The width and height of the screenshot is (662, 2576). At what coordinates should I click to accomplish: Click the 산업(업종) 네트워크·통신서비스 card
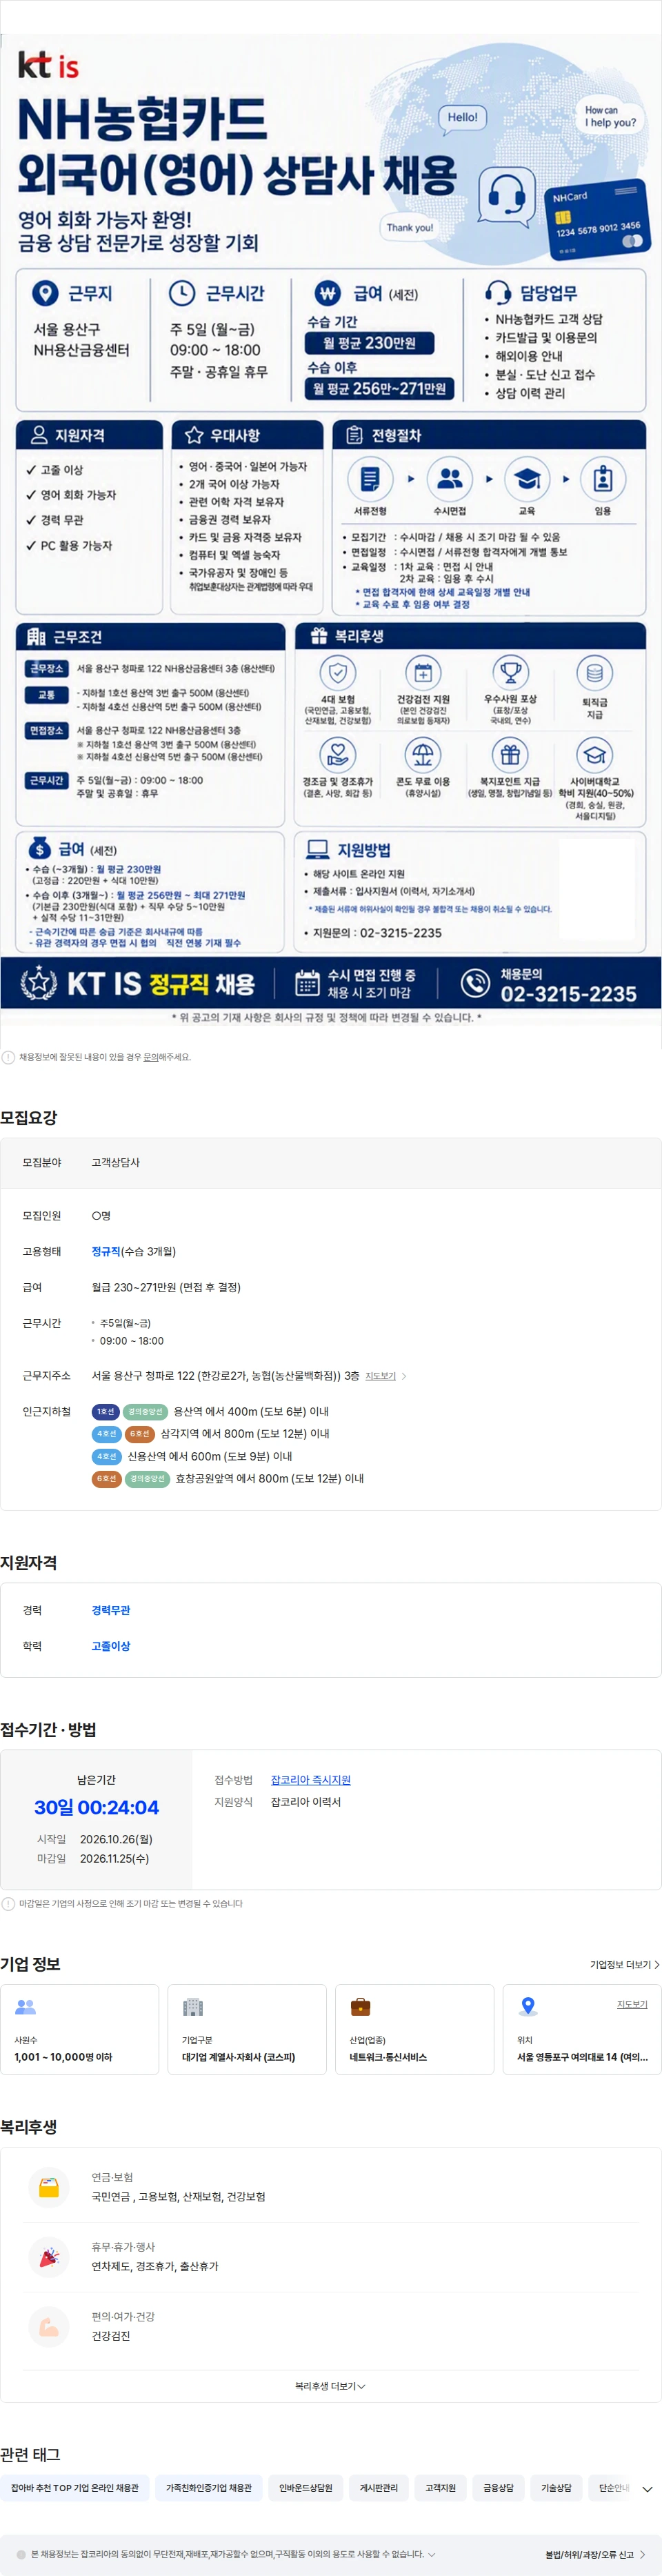coord(414,2029)
